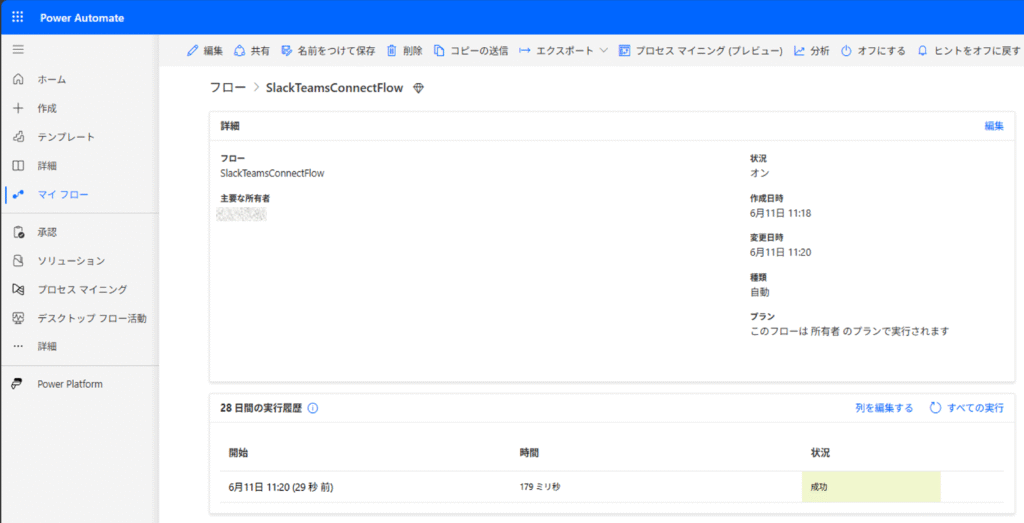Click the 編集 link in 詳細 panel
This screenshot has height=523, width=1024.
pyautogui.click(x=994, y=126)
